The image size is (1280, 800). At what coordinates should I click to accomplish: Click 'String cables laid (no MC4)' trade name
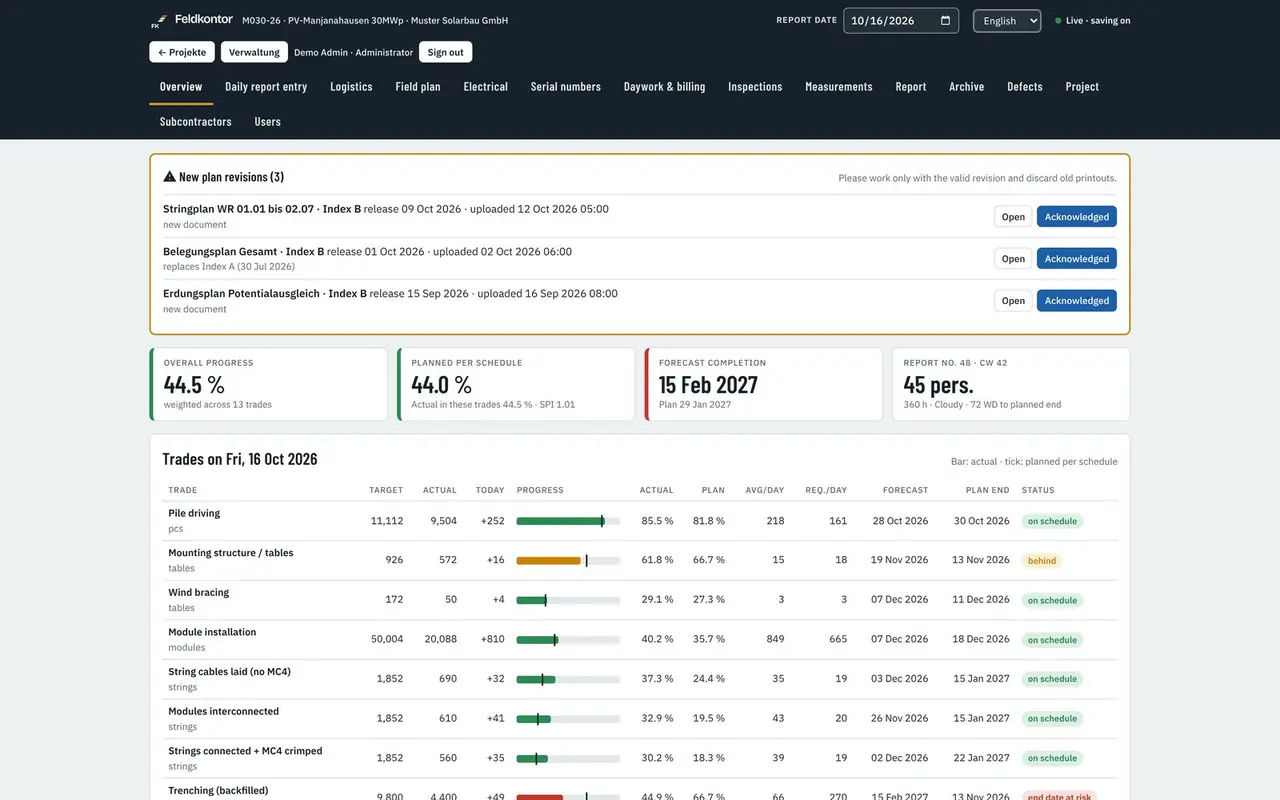[229, 672]
